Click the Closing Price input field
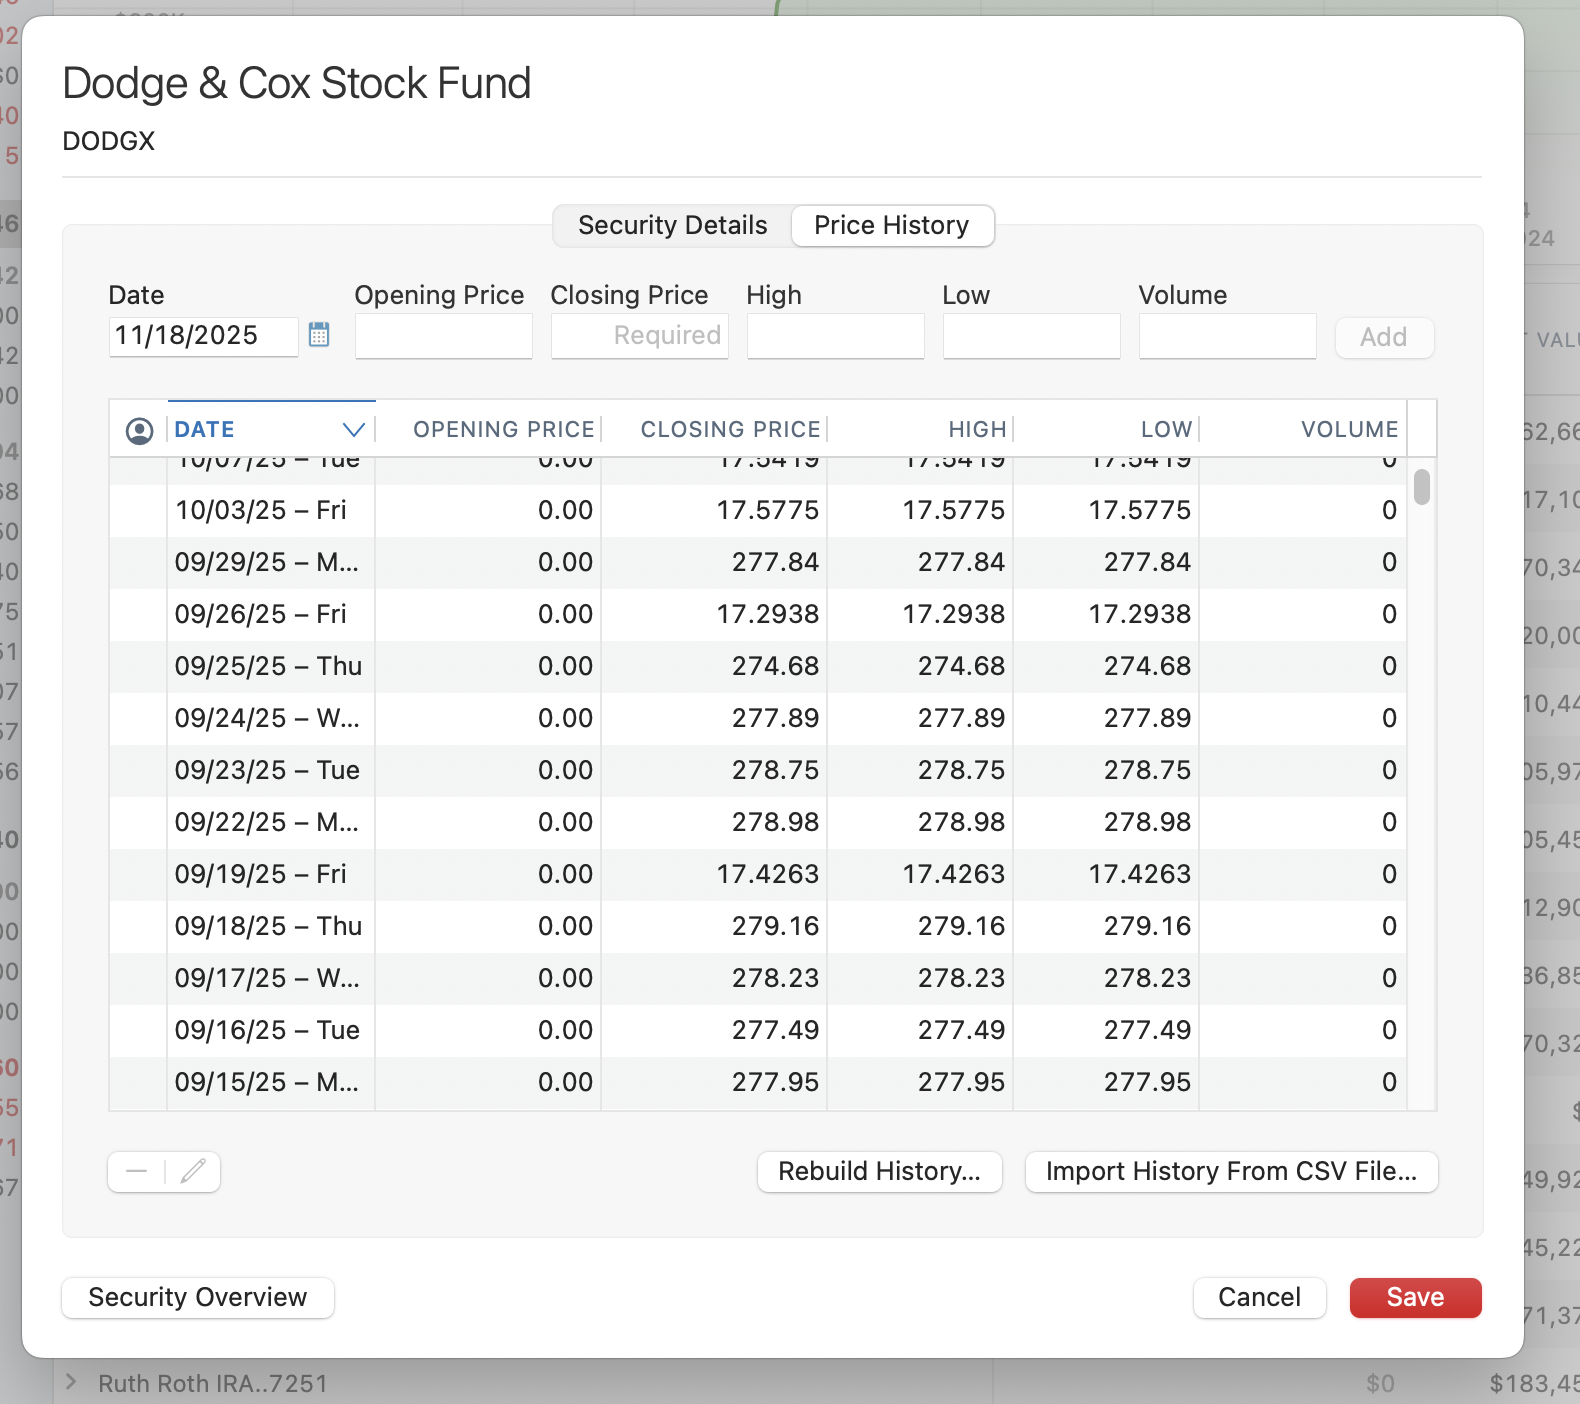1580x1404 pixels. 640,336
